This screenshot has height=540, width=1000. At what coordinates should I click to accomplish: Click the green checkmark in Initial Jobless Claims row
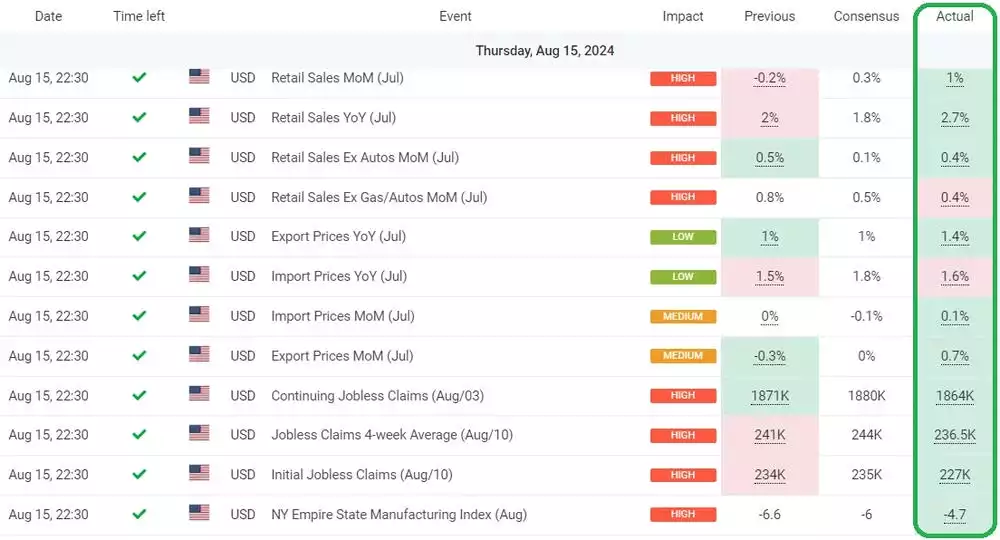(139, 474)
